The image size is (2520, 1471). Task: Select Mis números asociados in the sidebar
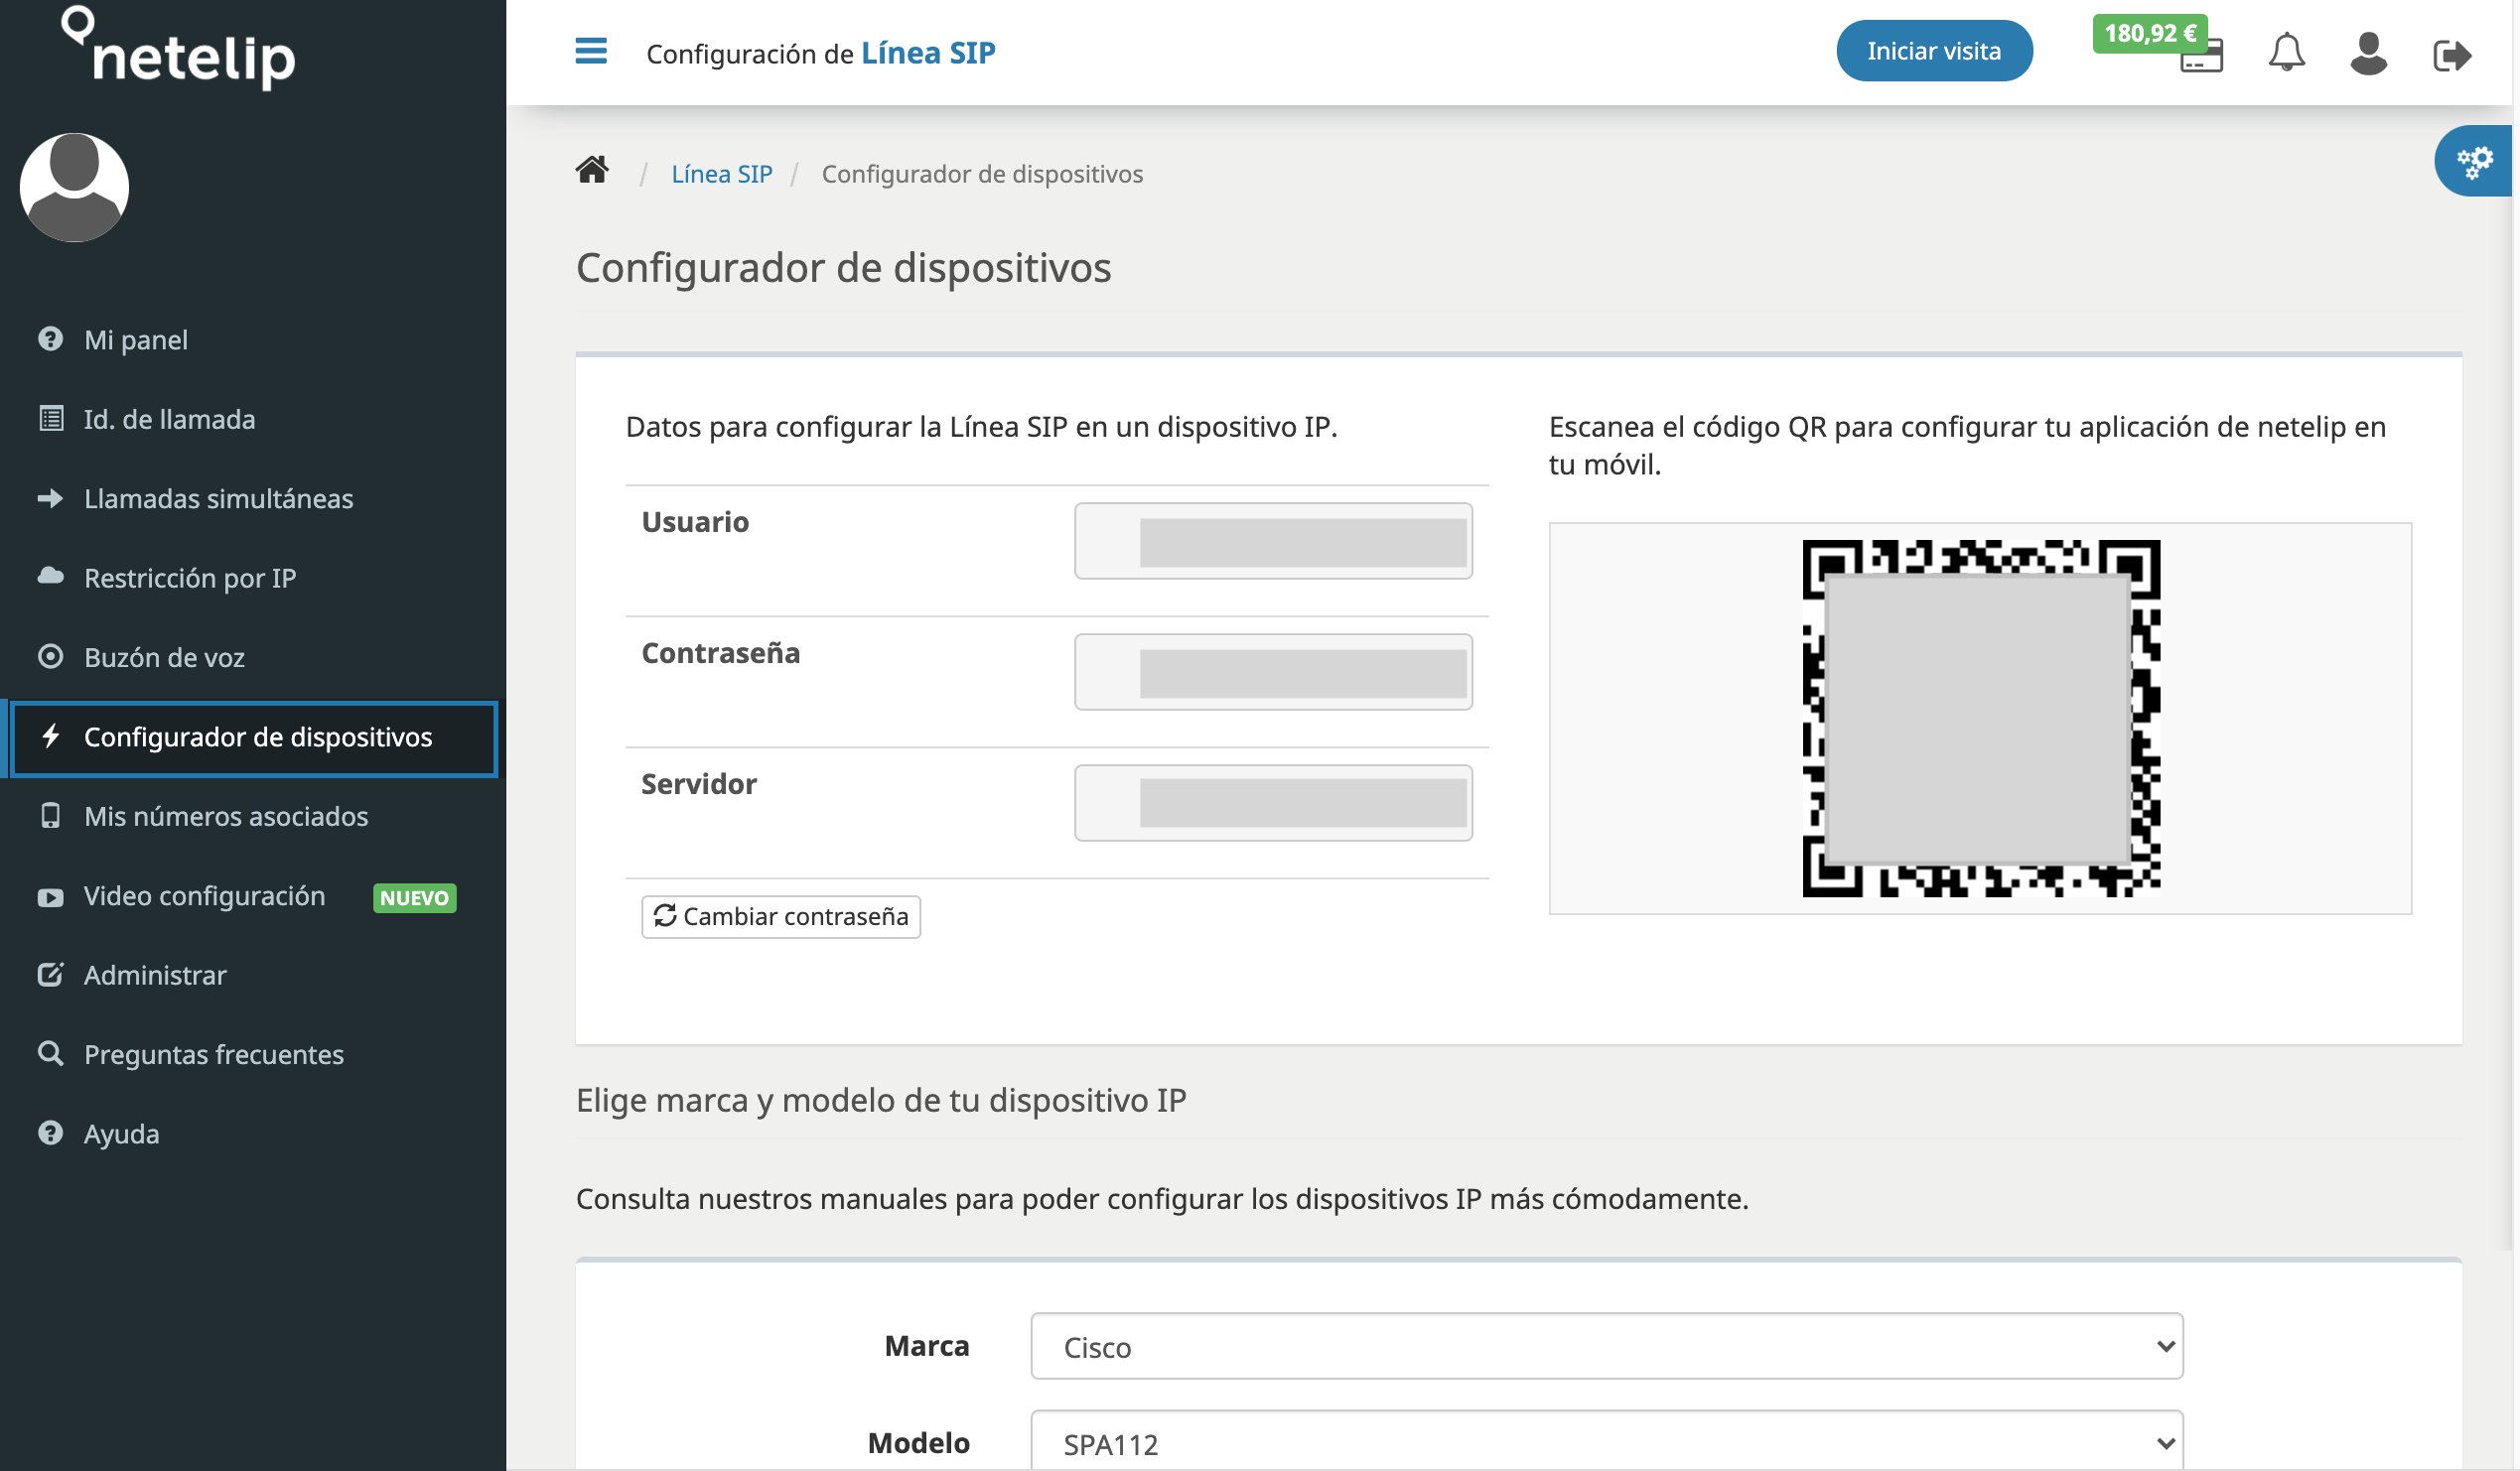[225, 816]
